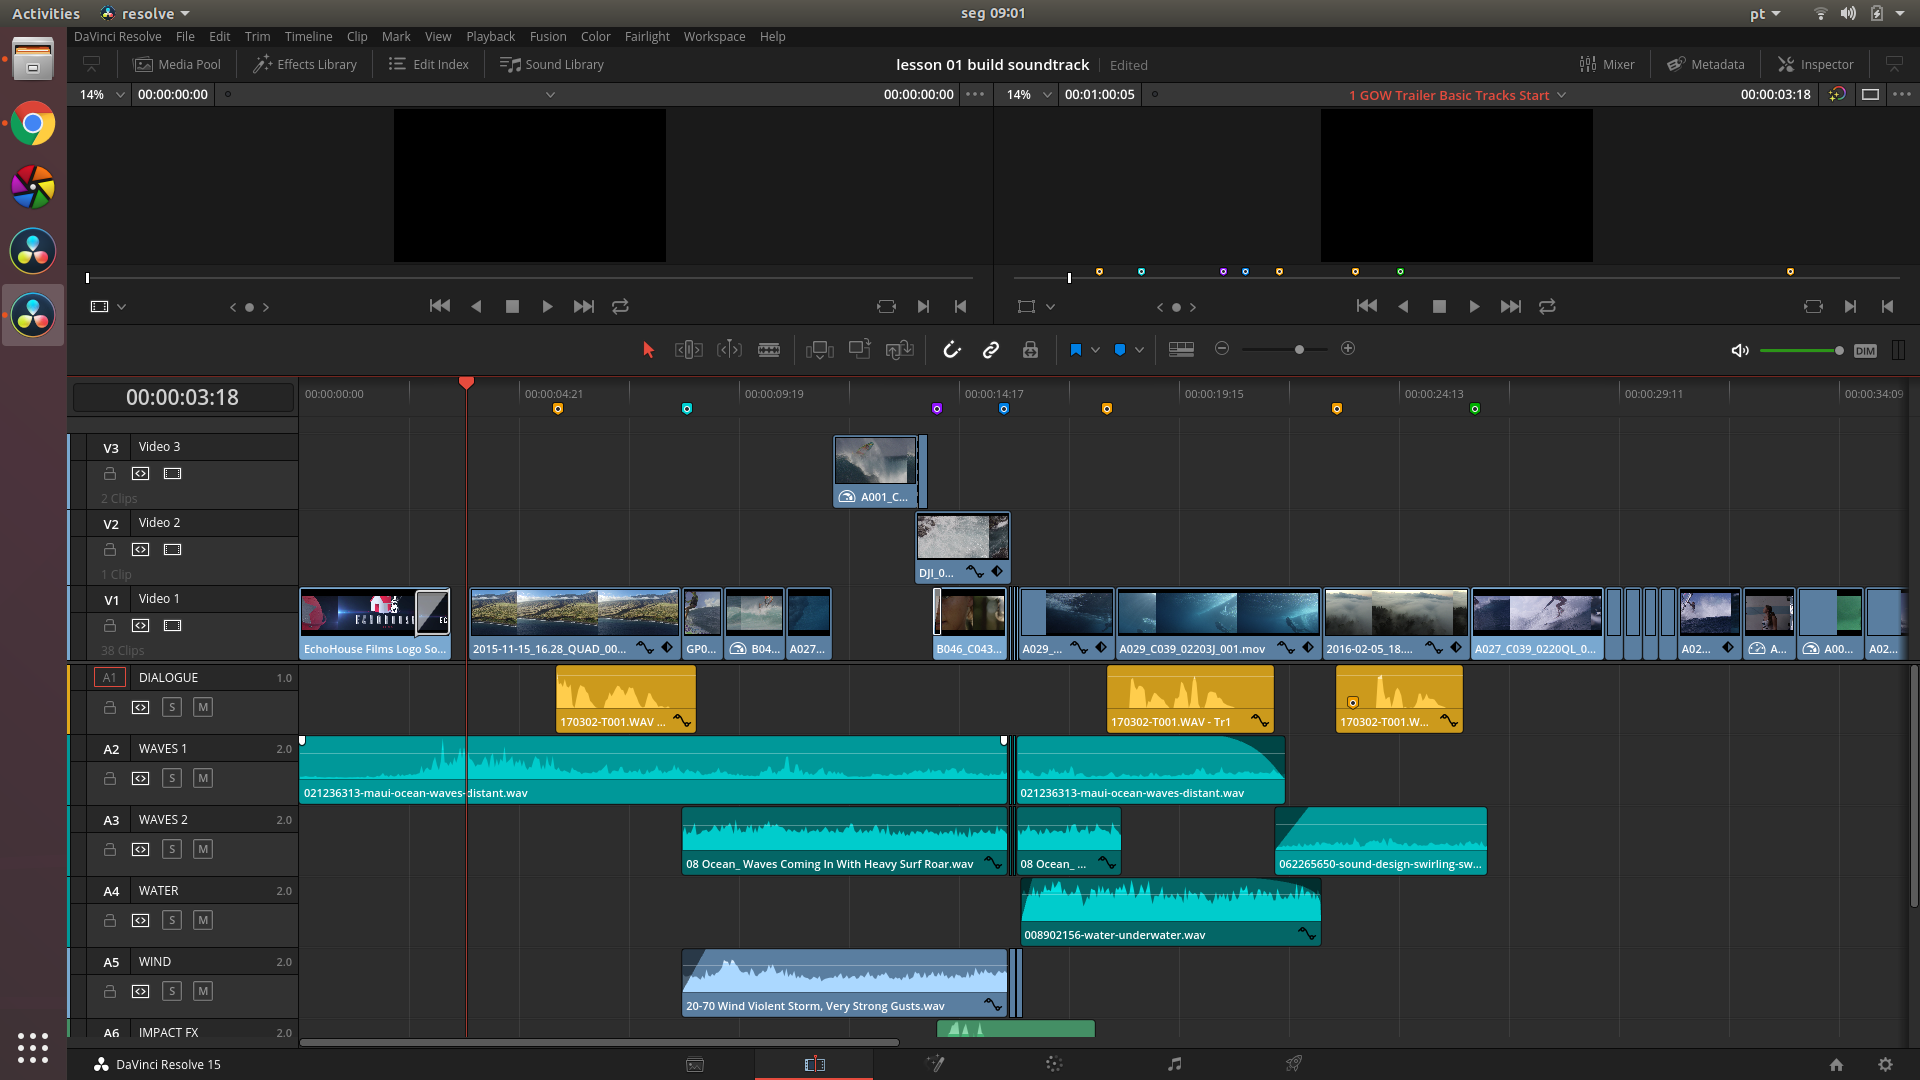The width and height of the screenshot is (1920, 1080).
Task: Open the Inspector panel
Action: point(1816,64)
